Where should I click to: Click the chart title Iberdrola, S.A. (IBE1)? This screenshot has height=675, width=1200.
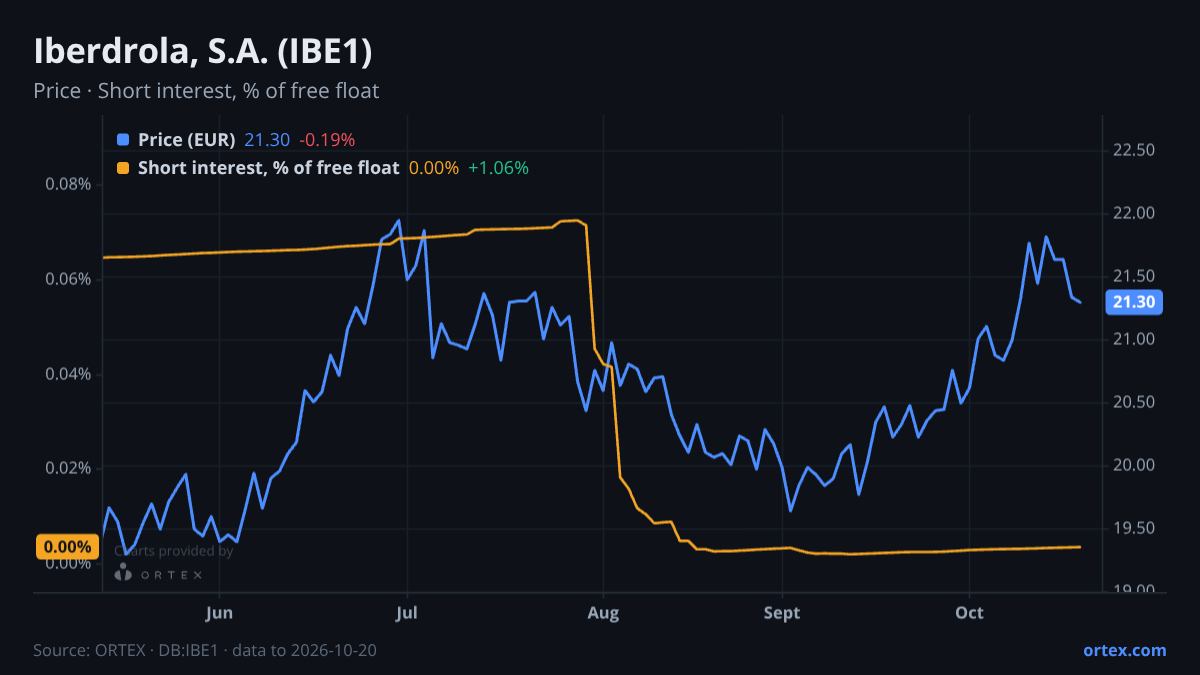[x=203, y=50]
